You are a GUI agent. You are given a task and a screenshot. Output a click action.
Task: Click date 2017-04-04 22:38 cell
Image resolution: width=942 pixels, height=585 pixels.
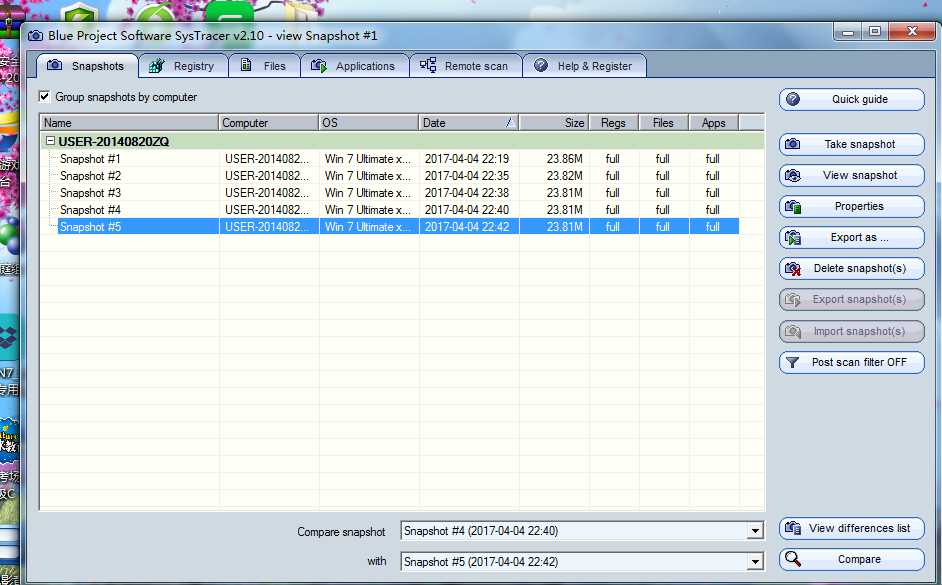[467, 193]
